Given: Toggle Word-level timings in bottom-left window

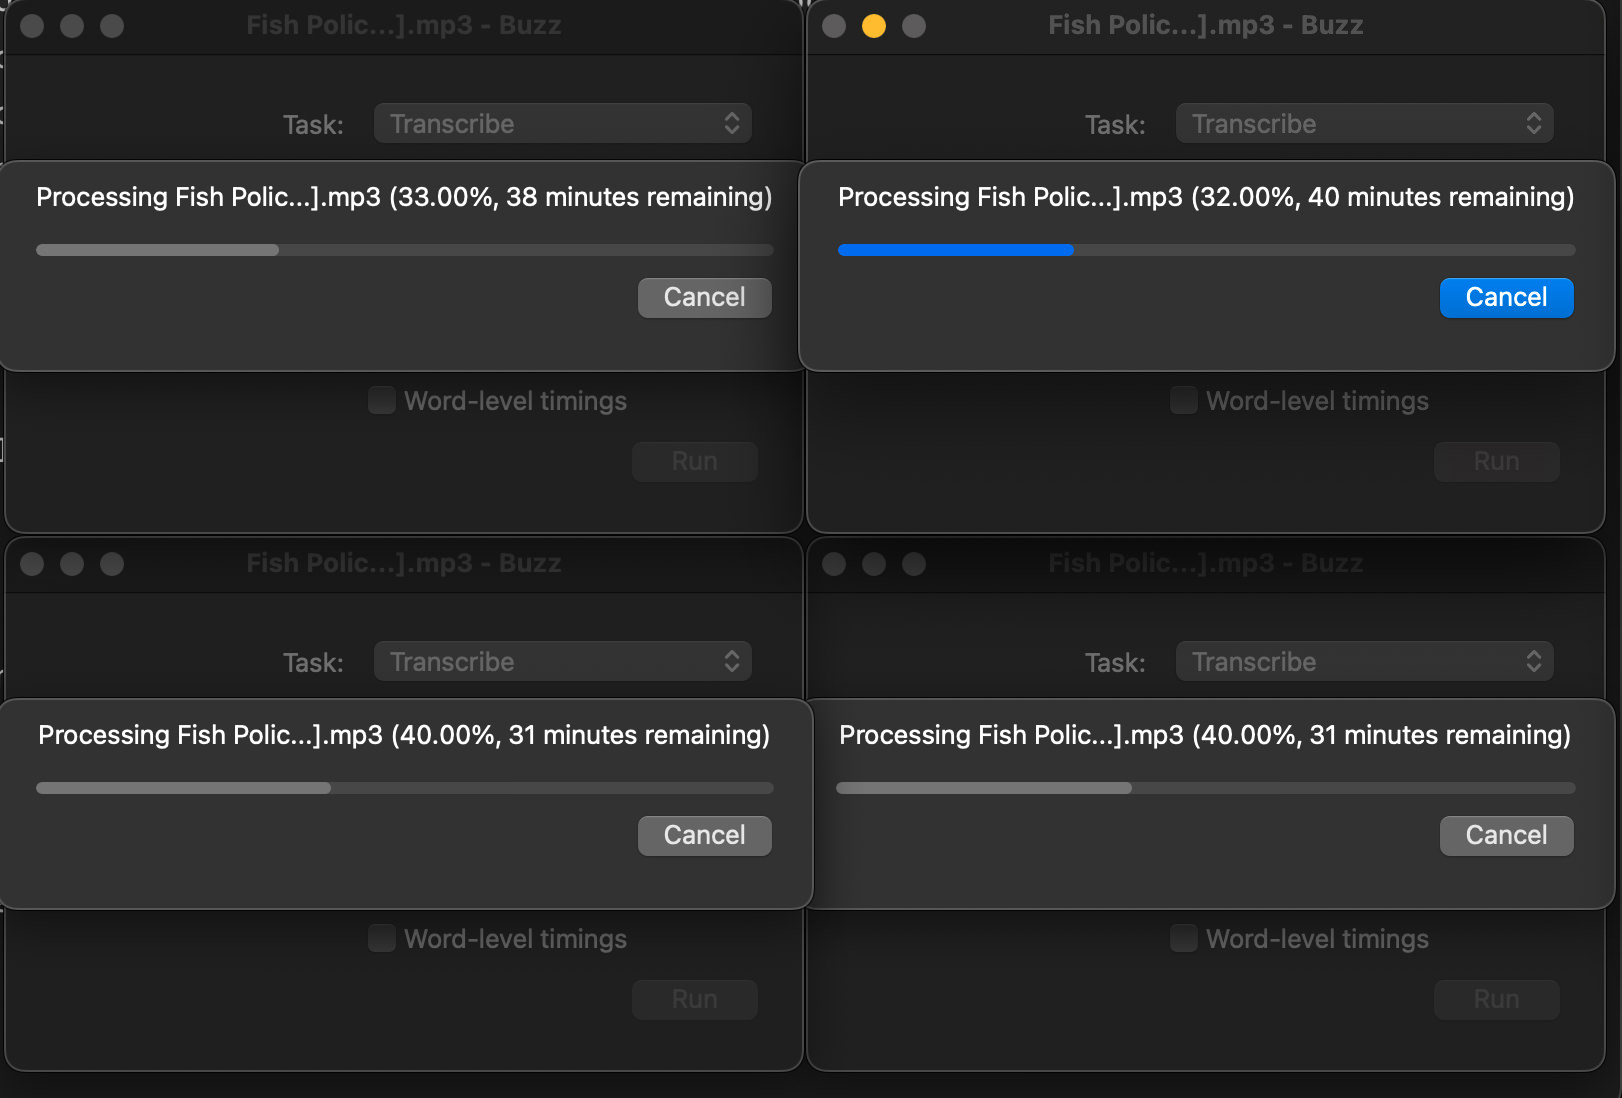Looking at the screenshot, I should tap(382, 939).
